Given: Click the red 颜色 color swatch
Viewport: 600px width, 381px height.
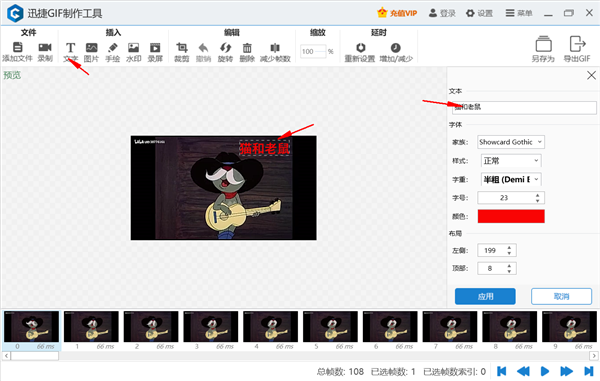Looking at the screenshot, I should click(x=511, y=216).
